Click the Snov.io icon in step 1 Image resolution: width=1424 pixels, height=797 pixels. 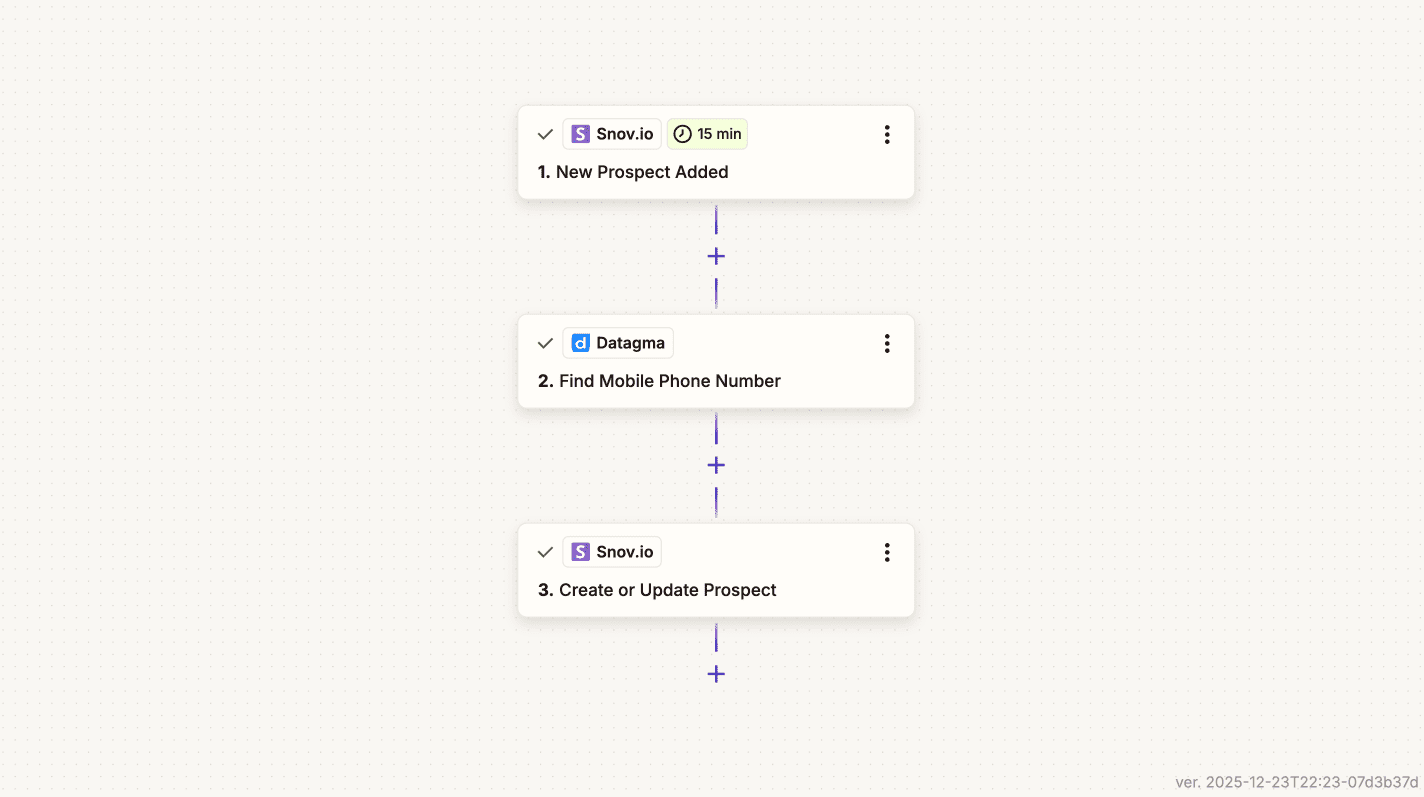pos(581,134)
